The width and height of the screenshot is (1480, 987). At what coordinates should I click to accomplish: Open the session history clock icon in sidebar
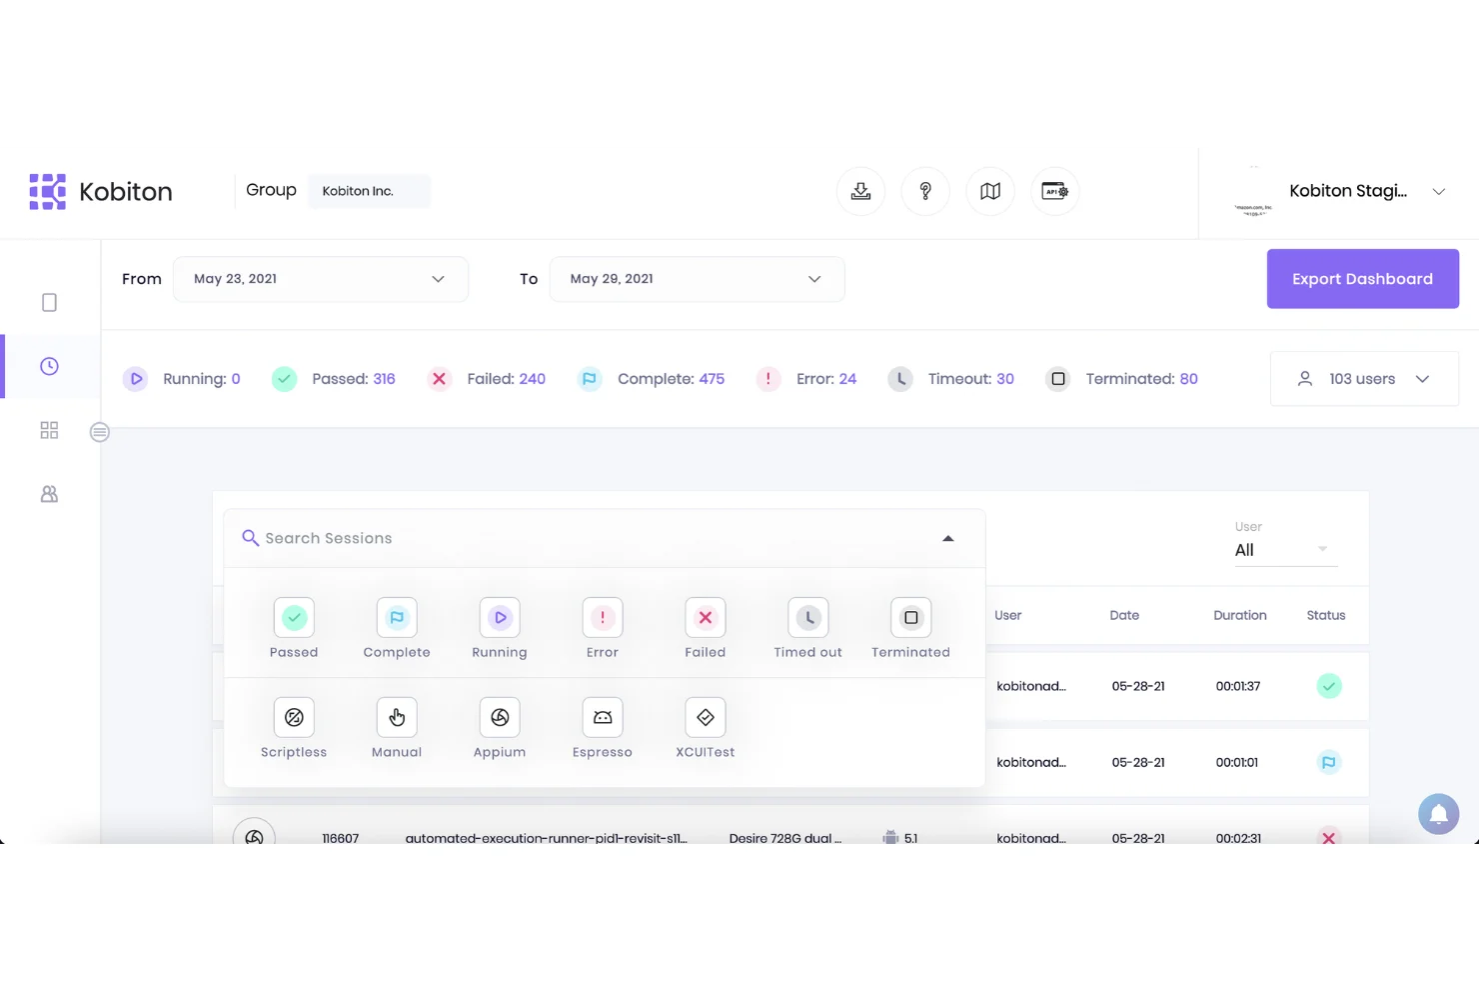pos(48,366)
